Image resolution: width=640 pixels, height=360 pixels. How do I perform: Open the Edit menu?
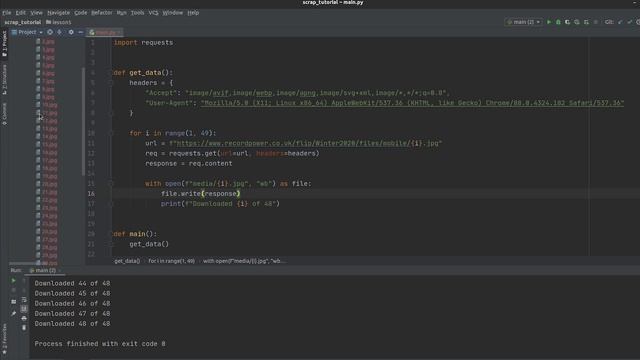[20, 13]
